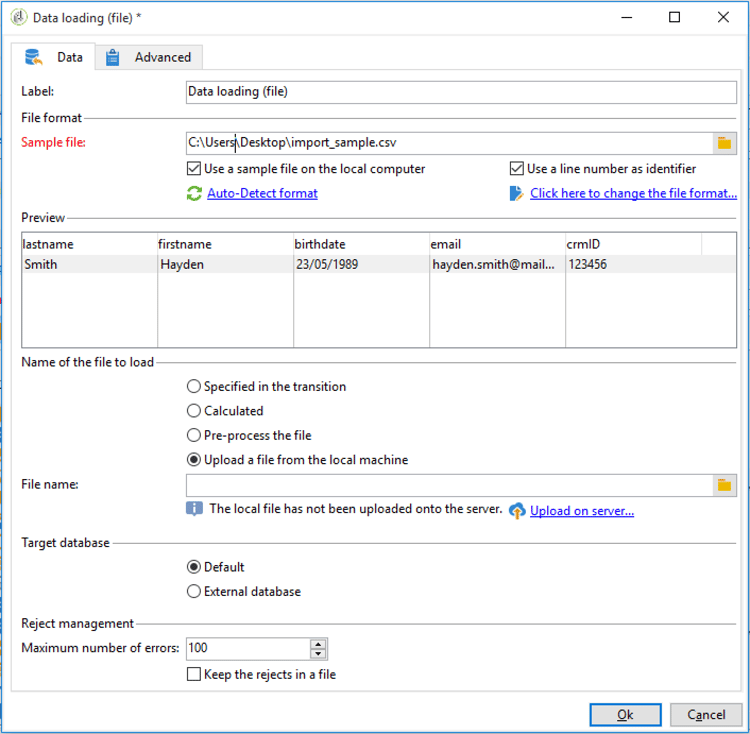Minimize the Data loading window
Image resolution: width=750 pixels, height=734 pixels.
[627, 18]
